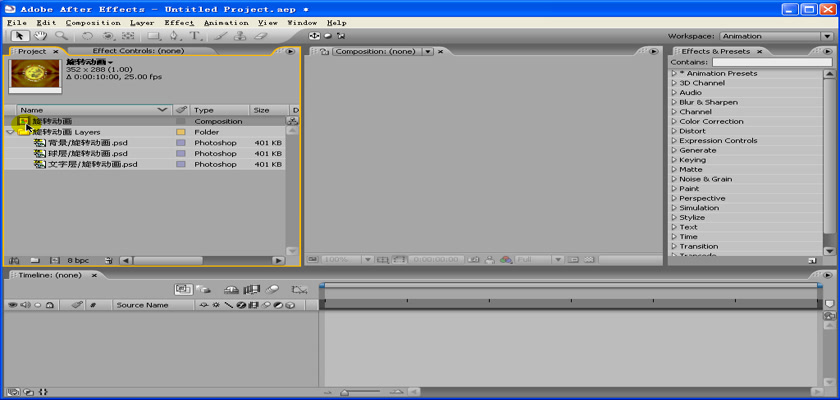The width and height of the screenshot is (840, 400).
Task: Click the Live Update button in Timeline
Action: [183, 289]
